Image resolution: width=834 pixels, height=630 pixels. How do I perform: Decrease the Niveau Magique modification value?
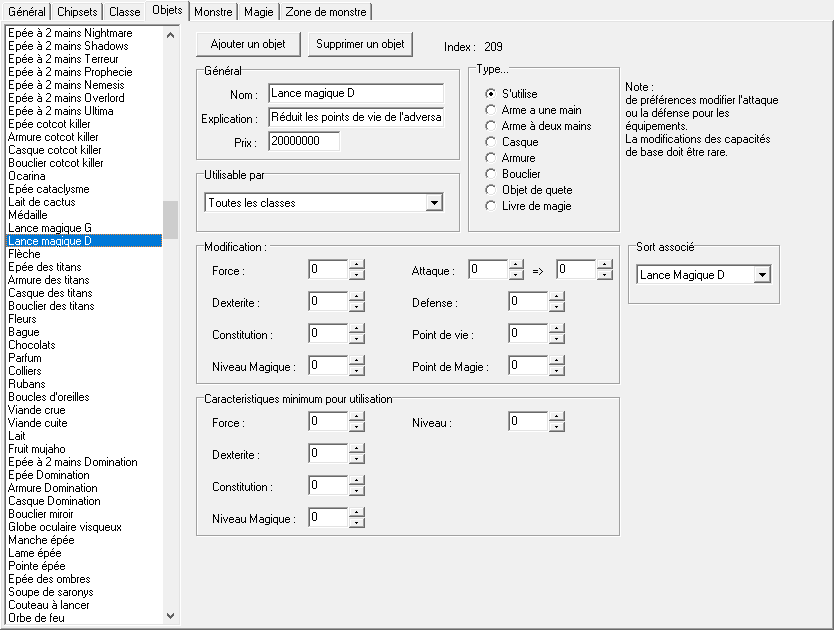[357, 371]
